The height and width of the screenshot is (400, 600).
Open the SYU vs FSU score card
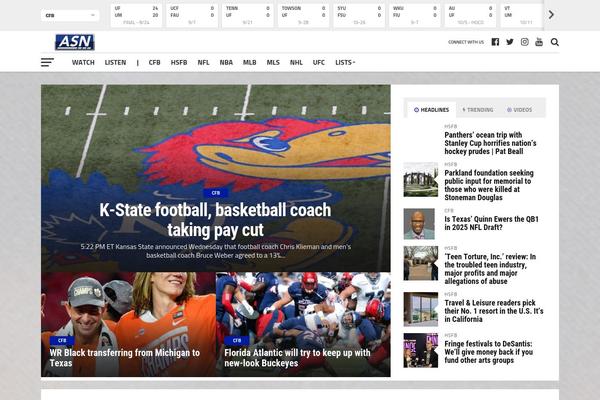click(359, 16)
